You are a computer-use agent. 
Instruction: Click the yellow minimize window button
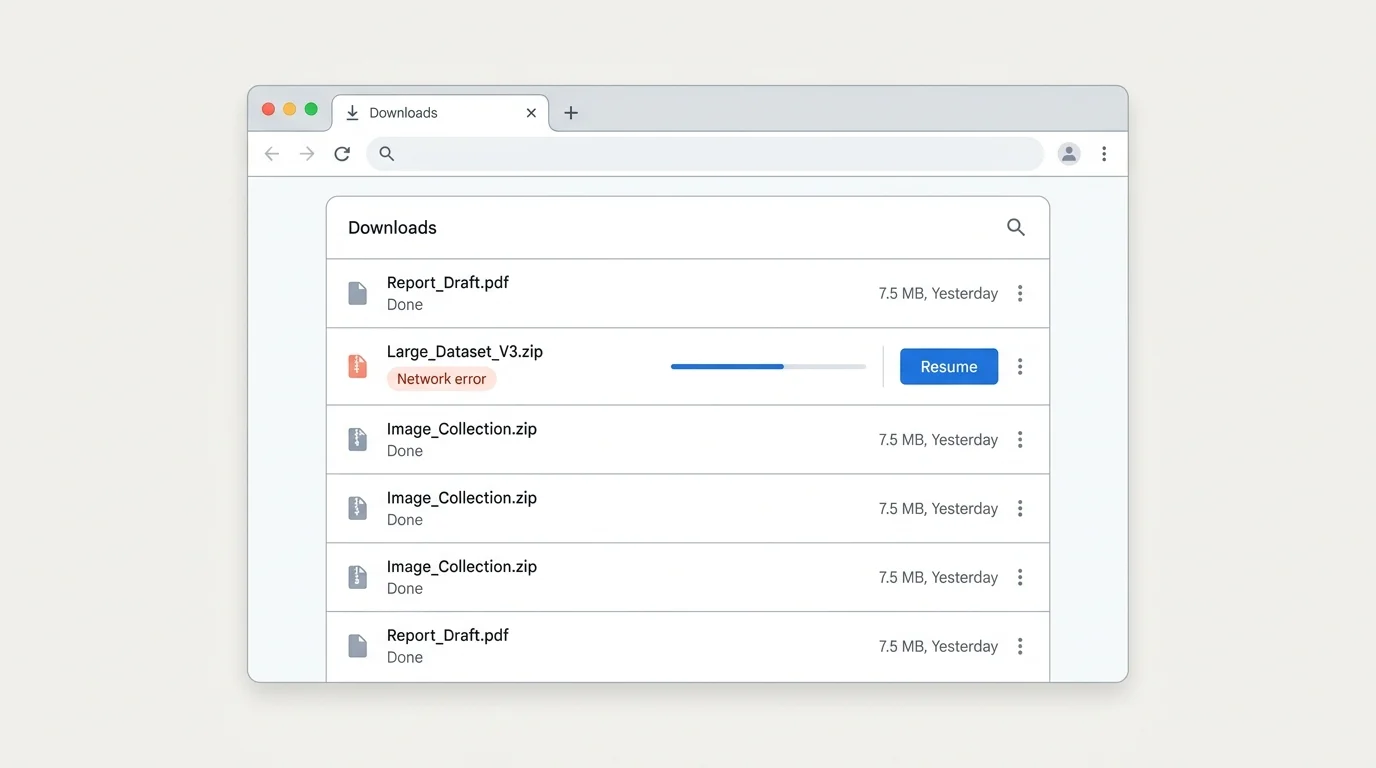pyautogui.click(x=289, y=109)
